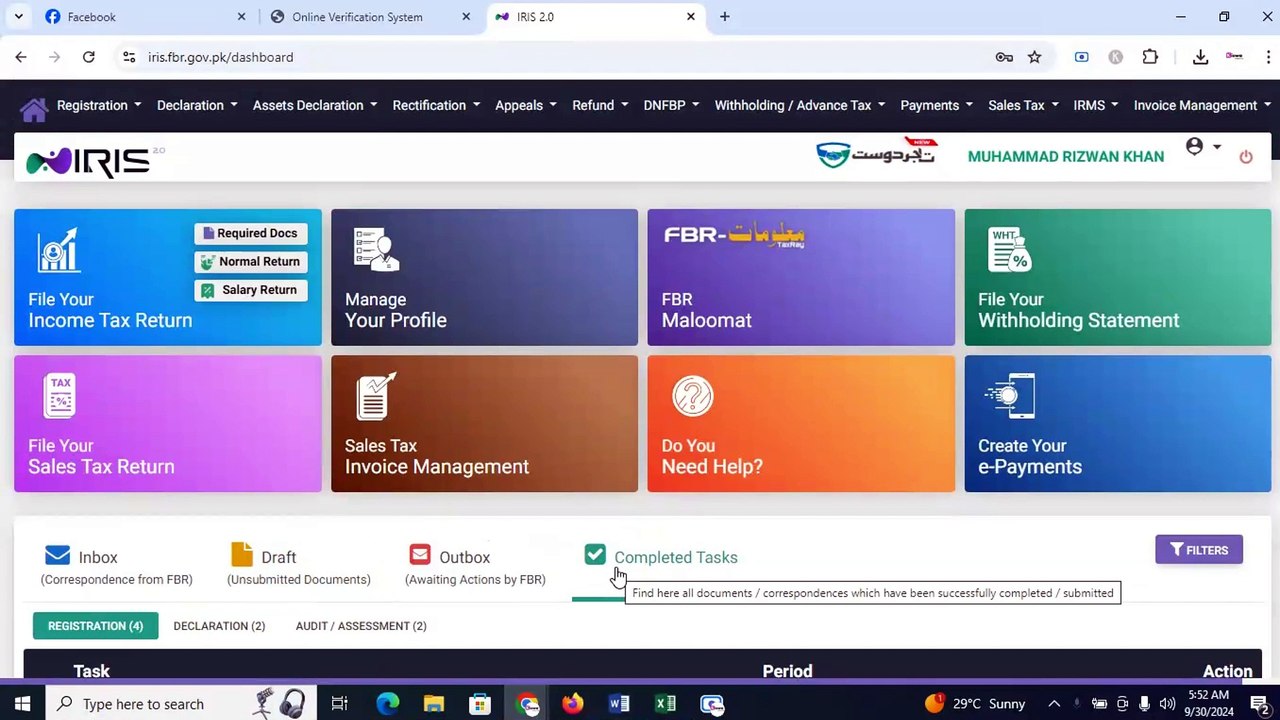This screenshot has width=1280, height=720.
Task: Click the red power logout icon
Action: click(x=1245, y=157)
